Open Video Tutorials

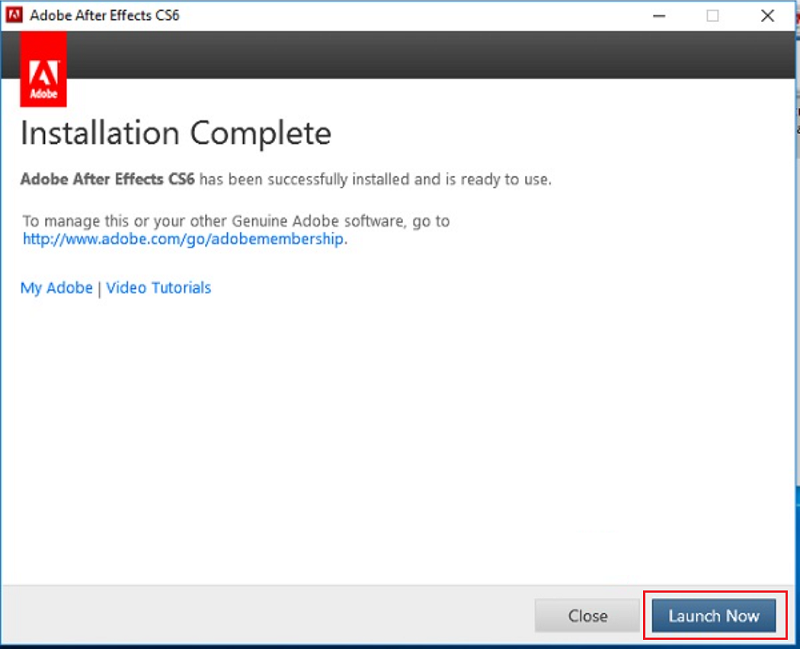coord(158,287)
